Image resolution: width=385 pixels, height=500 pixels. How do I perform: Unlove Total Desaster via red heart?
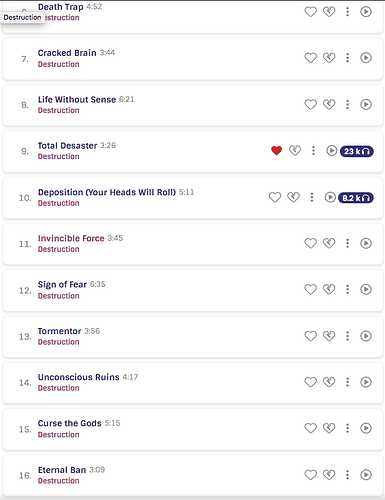(276, 151)
